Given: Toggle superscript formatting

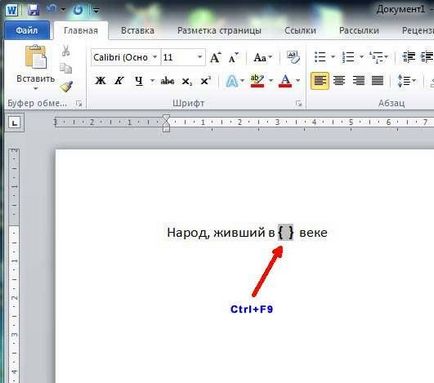Looking at the screenshot, I should [205, 81].
